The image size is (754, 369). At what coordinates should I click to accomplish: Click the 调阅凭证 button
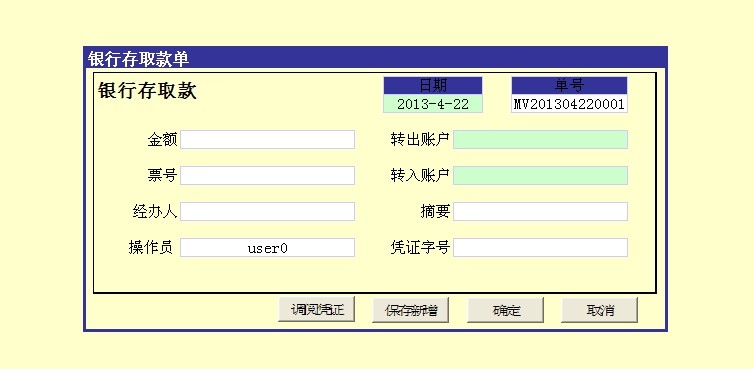(317, 310)
